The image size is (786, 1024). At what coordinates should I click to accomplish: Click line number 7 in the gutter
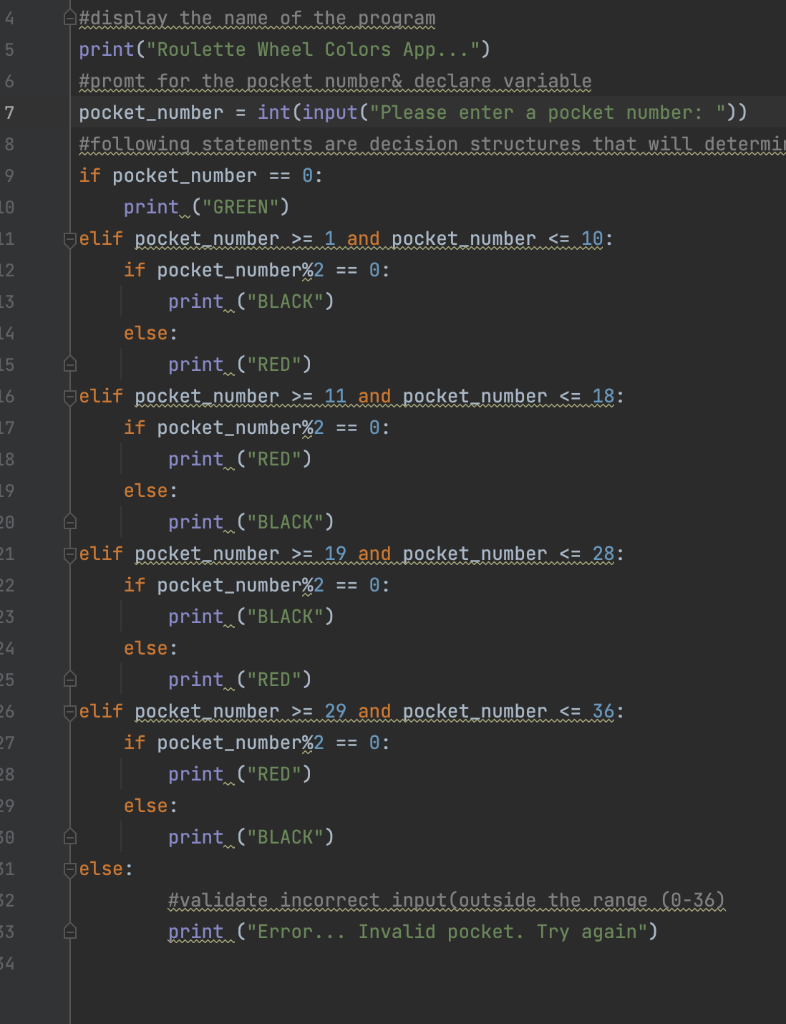(x=9, y=113)
